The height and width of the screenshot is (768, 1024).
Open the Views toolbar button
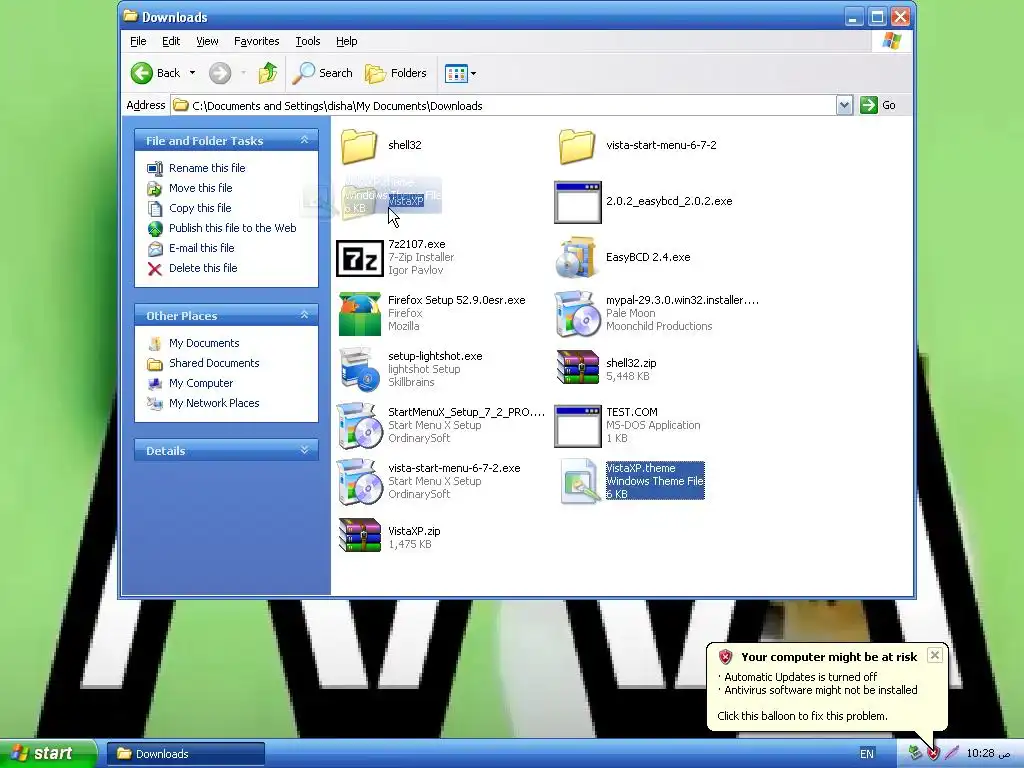point(456,73)
